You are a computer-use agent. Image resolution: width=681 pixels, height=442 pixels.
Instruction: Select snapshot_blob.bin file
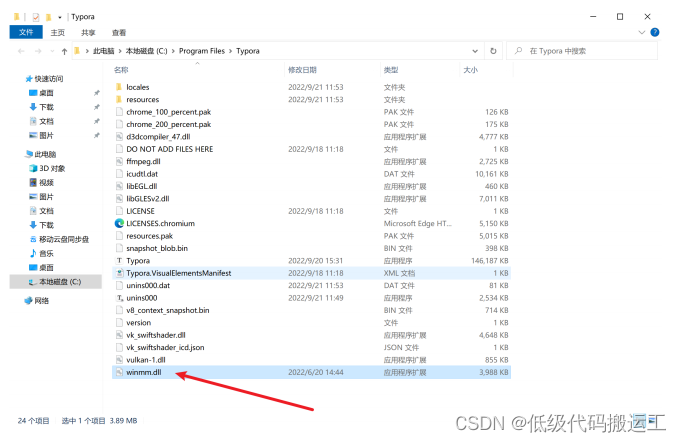click(157, 248)
